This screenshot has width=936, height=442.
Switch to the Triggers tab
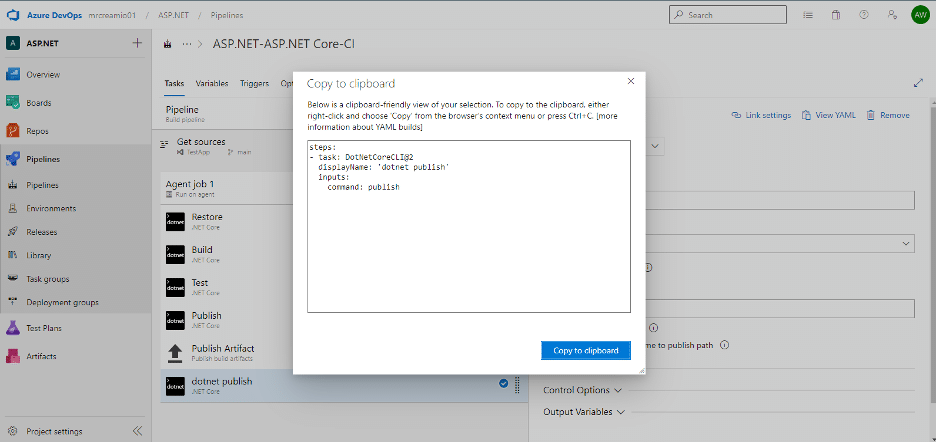pyautogui.click(x=254, y=84)
